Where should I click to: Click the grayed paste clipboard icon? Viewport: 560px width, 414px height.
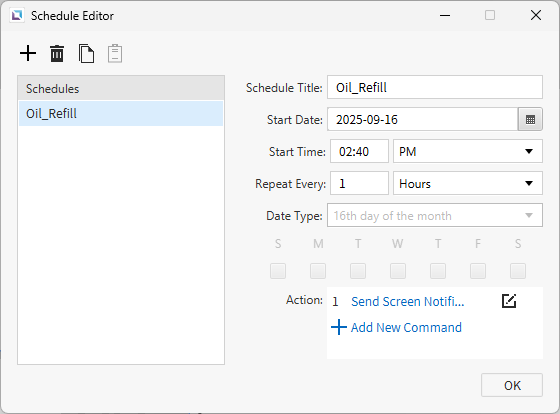115,54
